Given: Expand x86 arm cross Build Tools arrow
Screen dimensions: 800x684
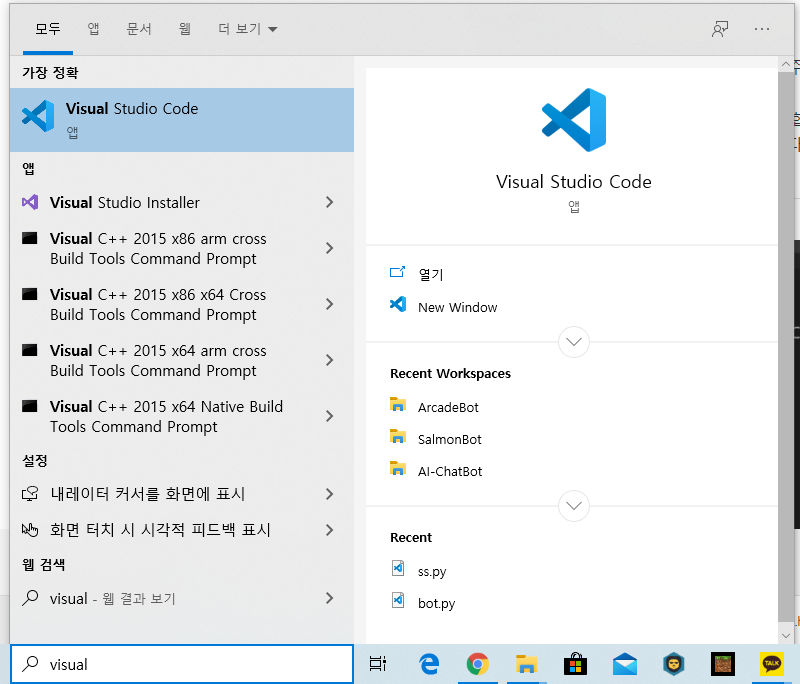Looking at the screenshot, I should [x=330, y=248].
